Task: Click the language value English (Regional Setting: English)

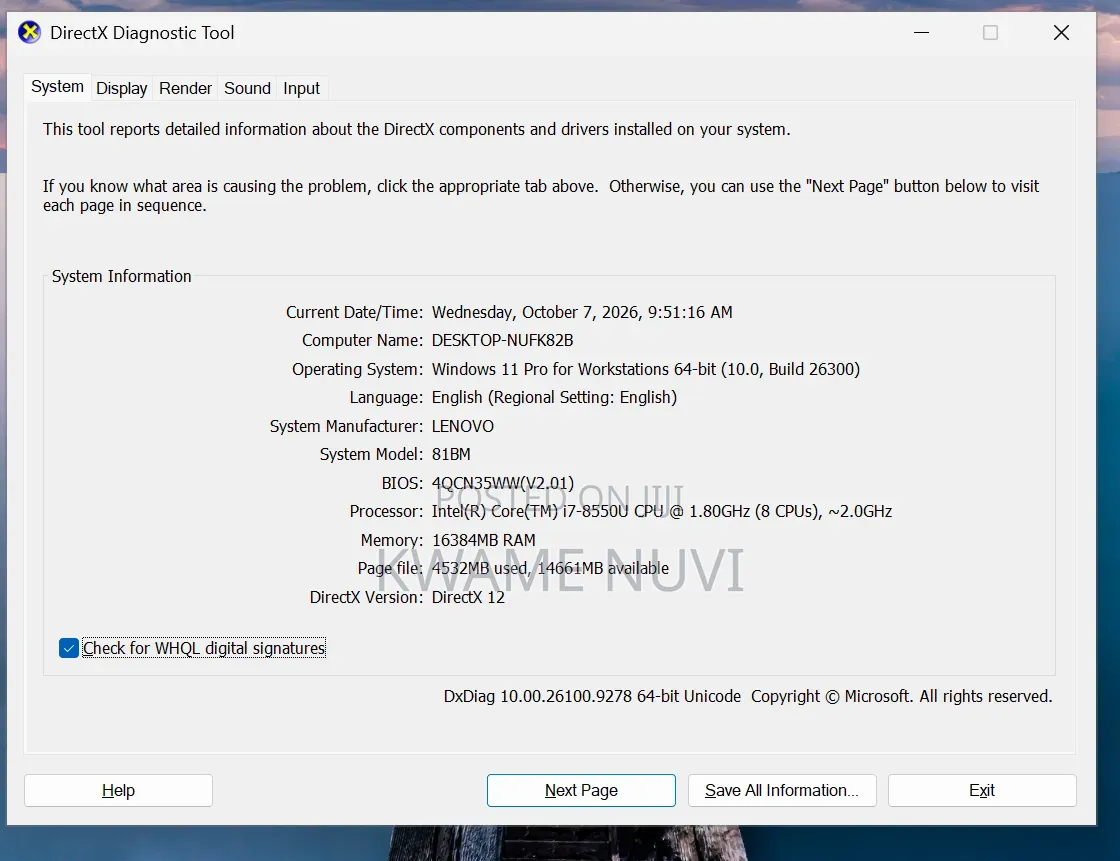Action: [554, 397]
